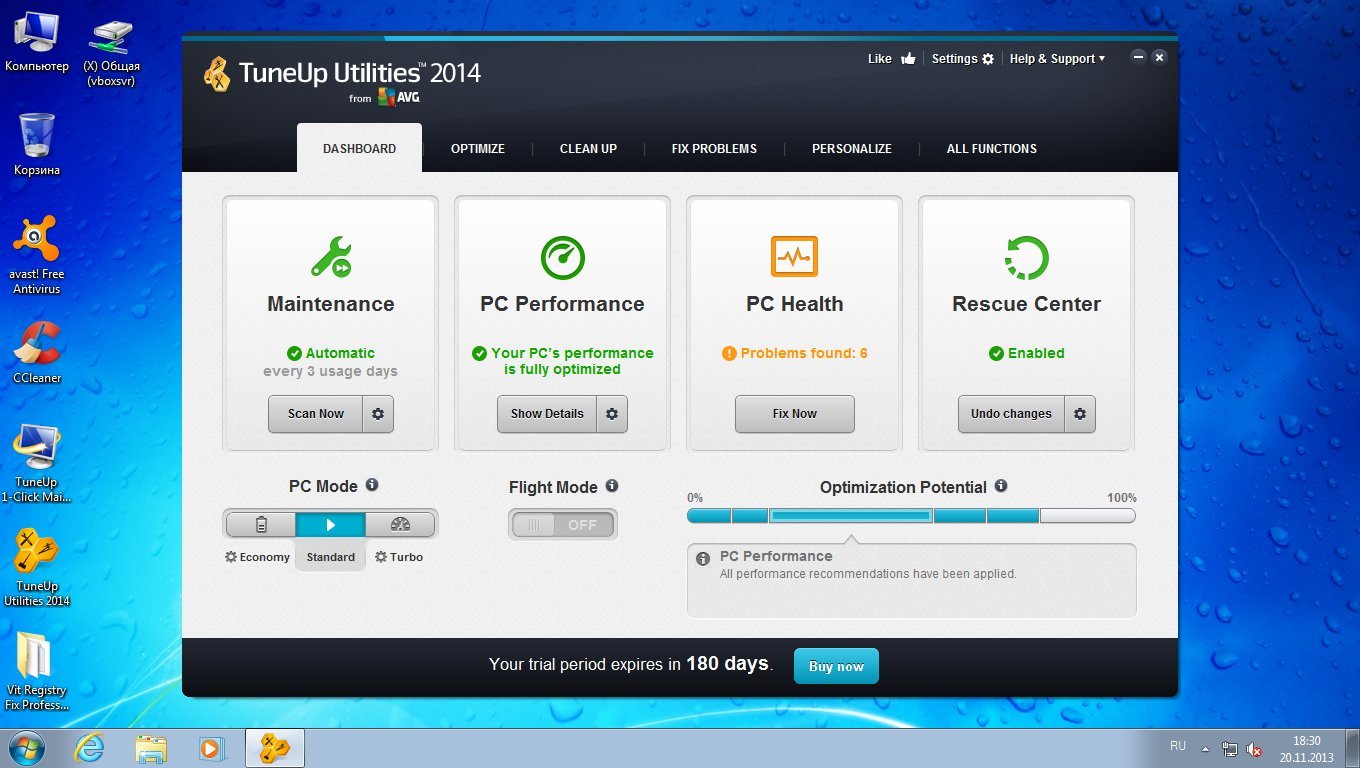The height and width of the screenshot is (768, 1360).
Task: Click the empty end segment of optimization bar
Action: pos(1087,515)
